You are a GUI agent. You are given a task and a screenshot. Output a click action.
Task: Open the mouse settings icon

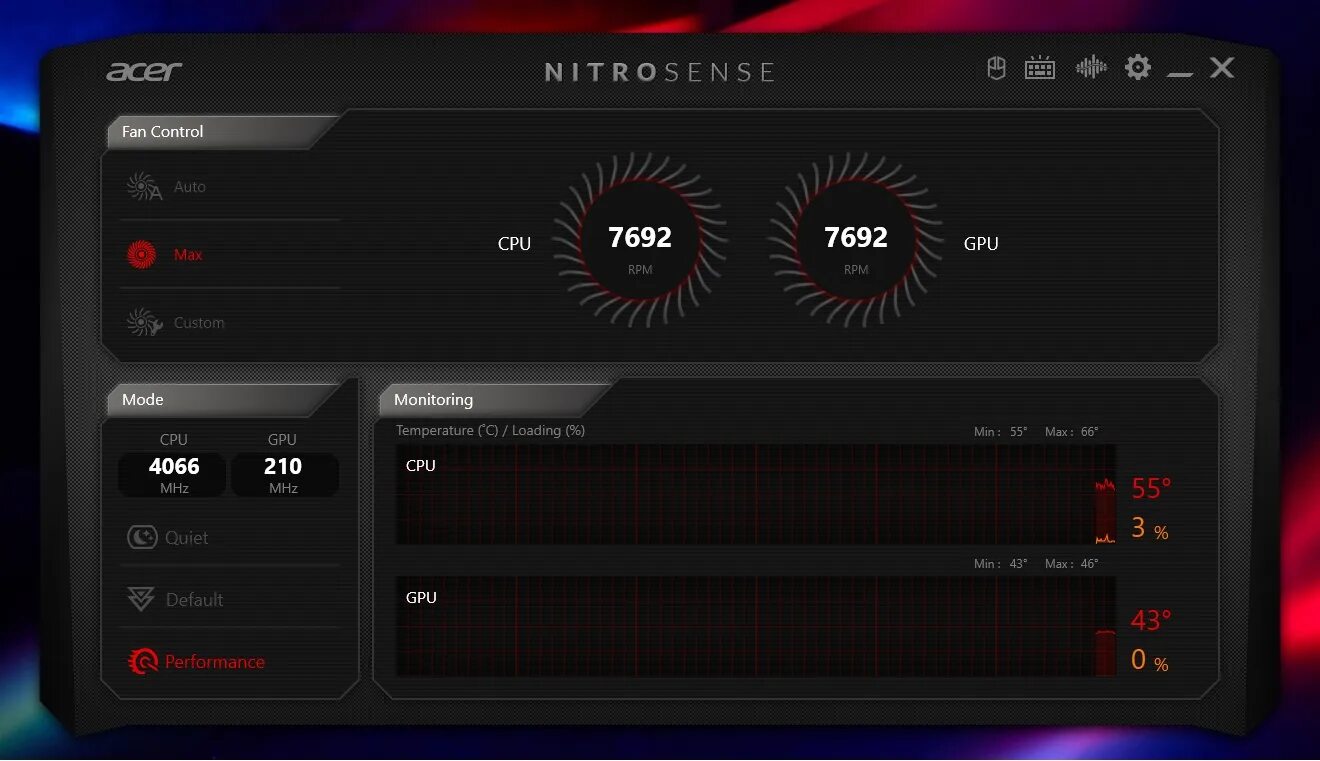point(996,69)
